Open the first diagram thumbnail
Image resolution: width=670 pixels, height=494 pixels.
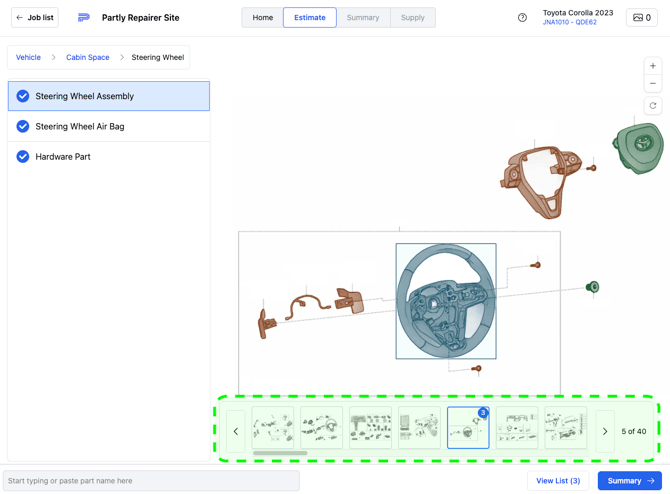click(273, 427)
